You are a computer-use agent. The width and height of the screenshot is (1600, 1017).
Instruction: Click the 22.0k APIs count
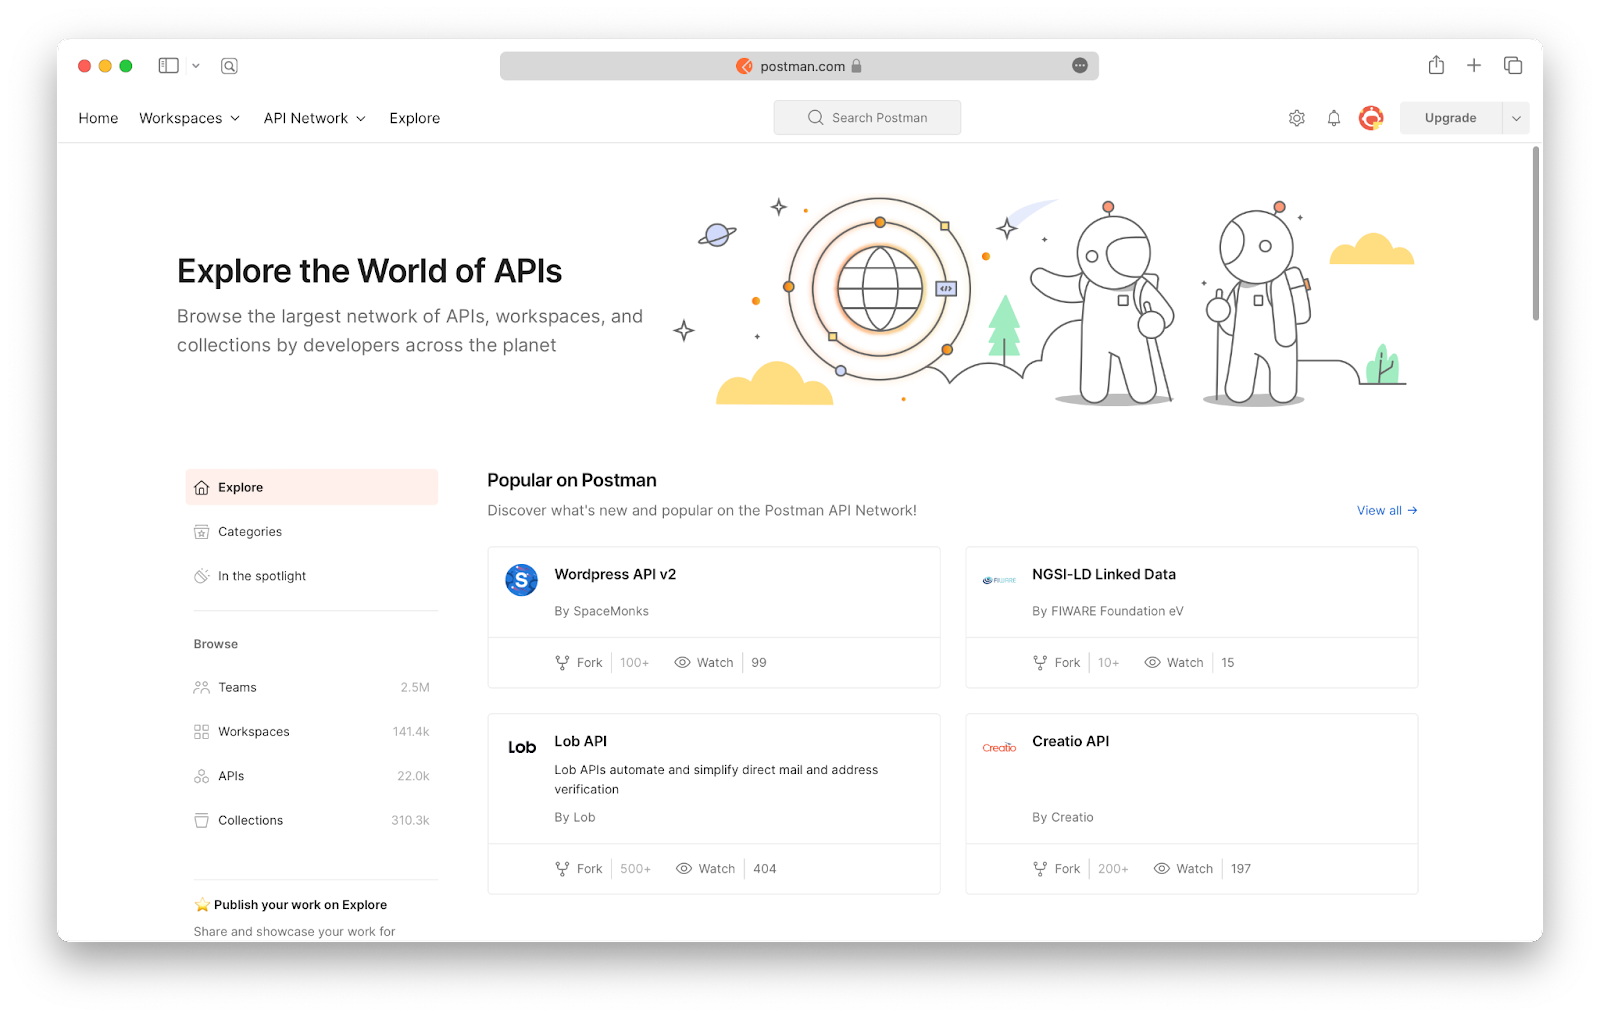click(413, 776)
